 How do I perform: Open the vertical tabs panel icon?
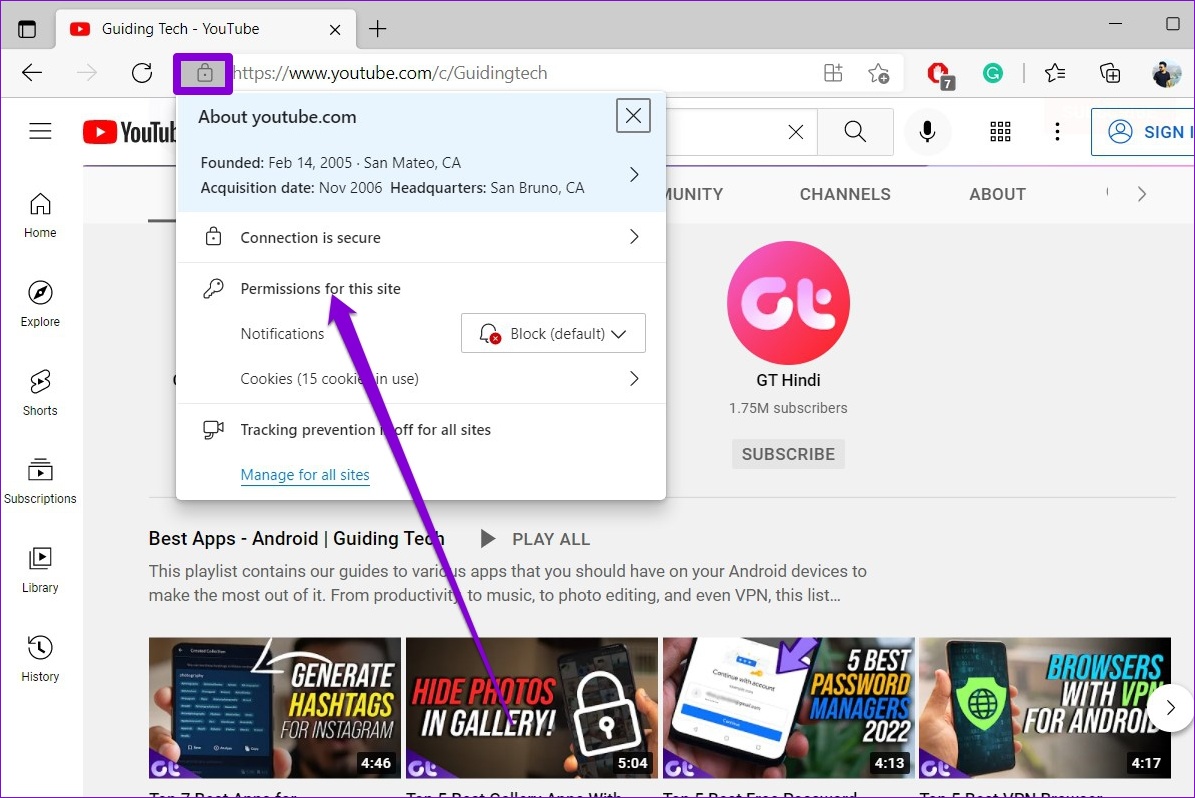[x=27, y=29]
